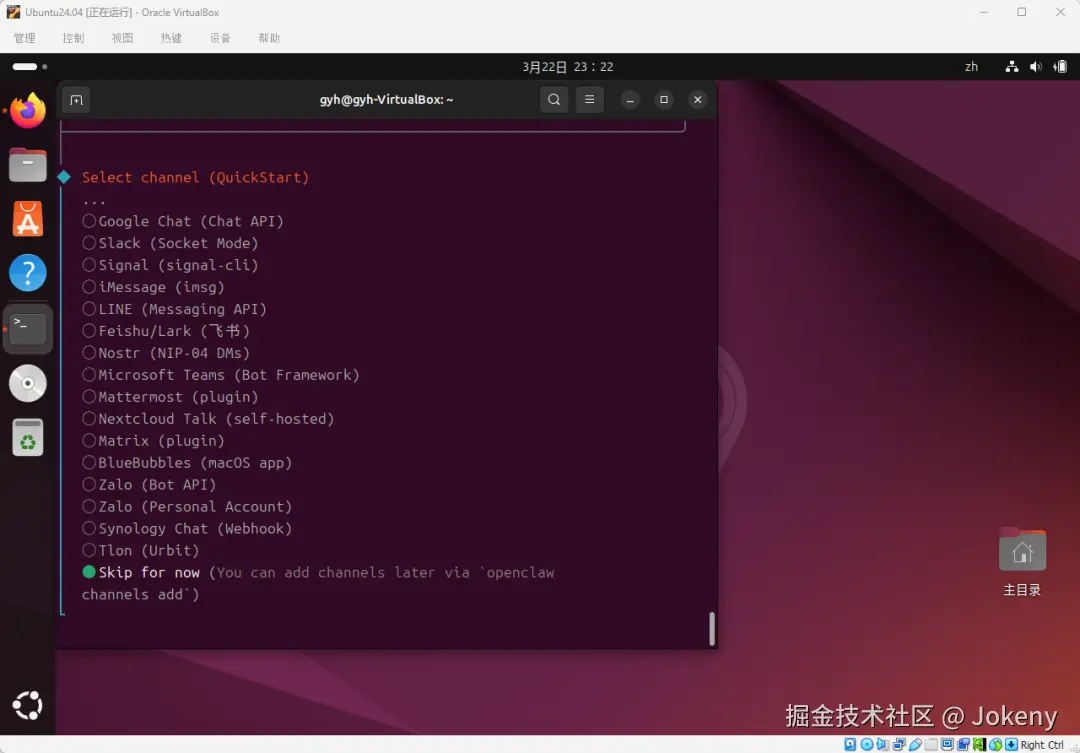Select the Nostr (NIP-04 DMs) option
1080x753 pixels.
coord(166,353)
